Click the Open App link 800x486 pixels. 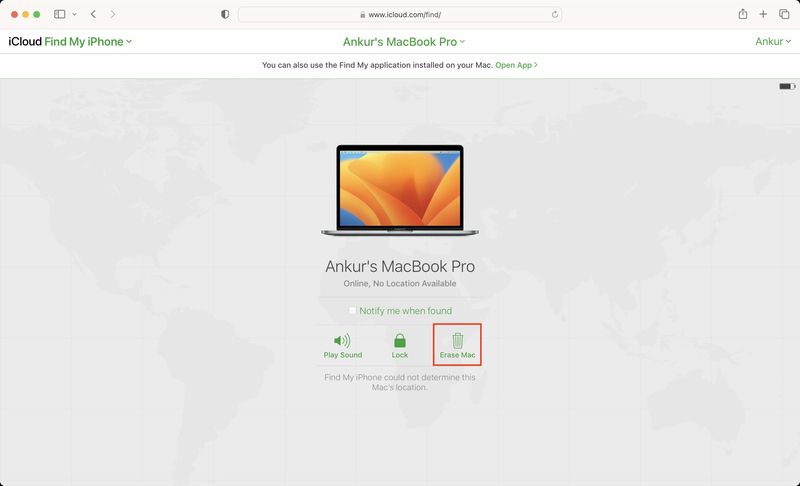tap(516, 65)
